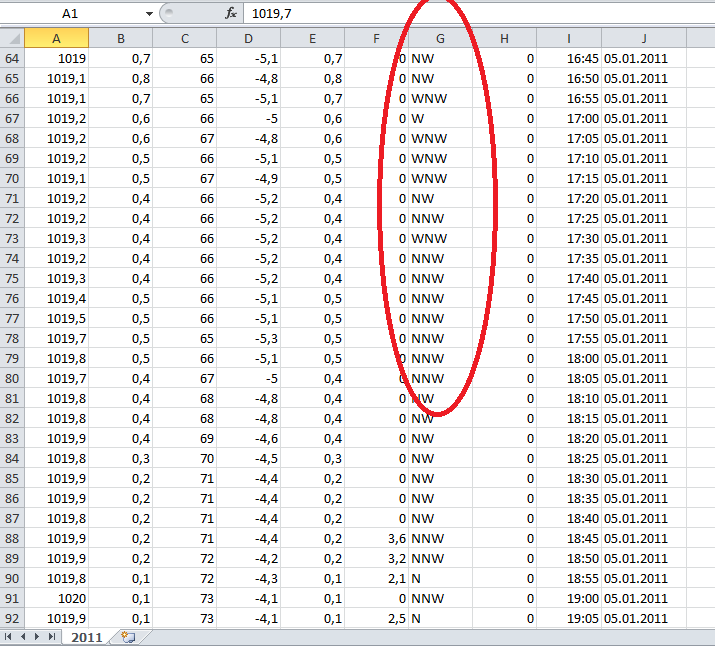Click cell H64 with value 0

coord(504,58)
